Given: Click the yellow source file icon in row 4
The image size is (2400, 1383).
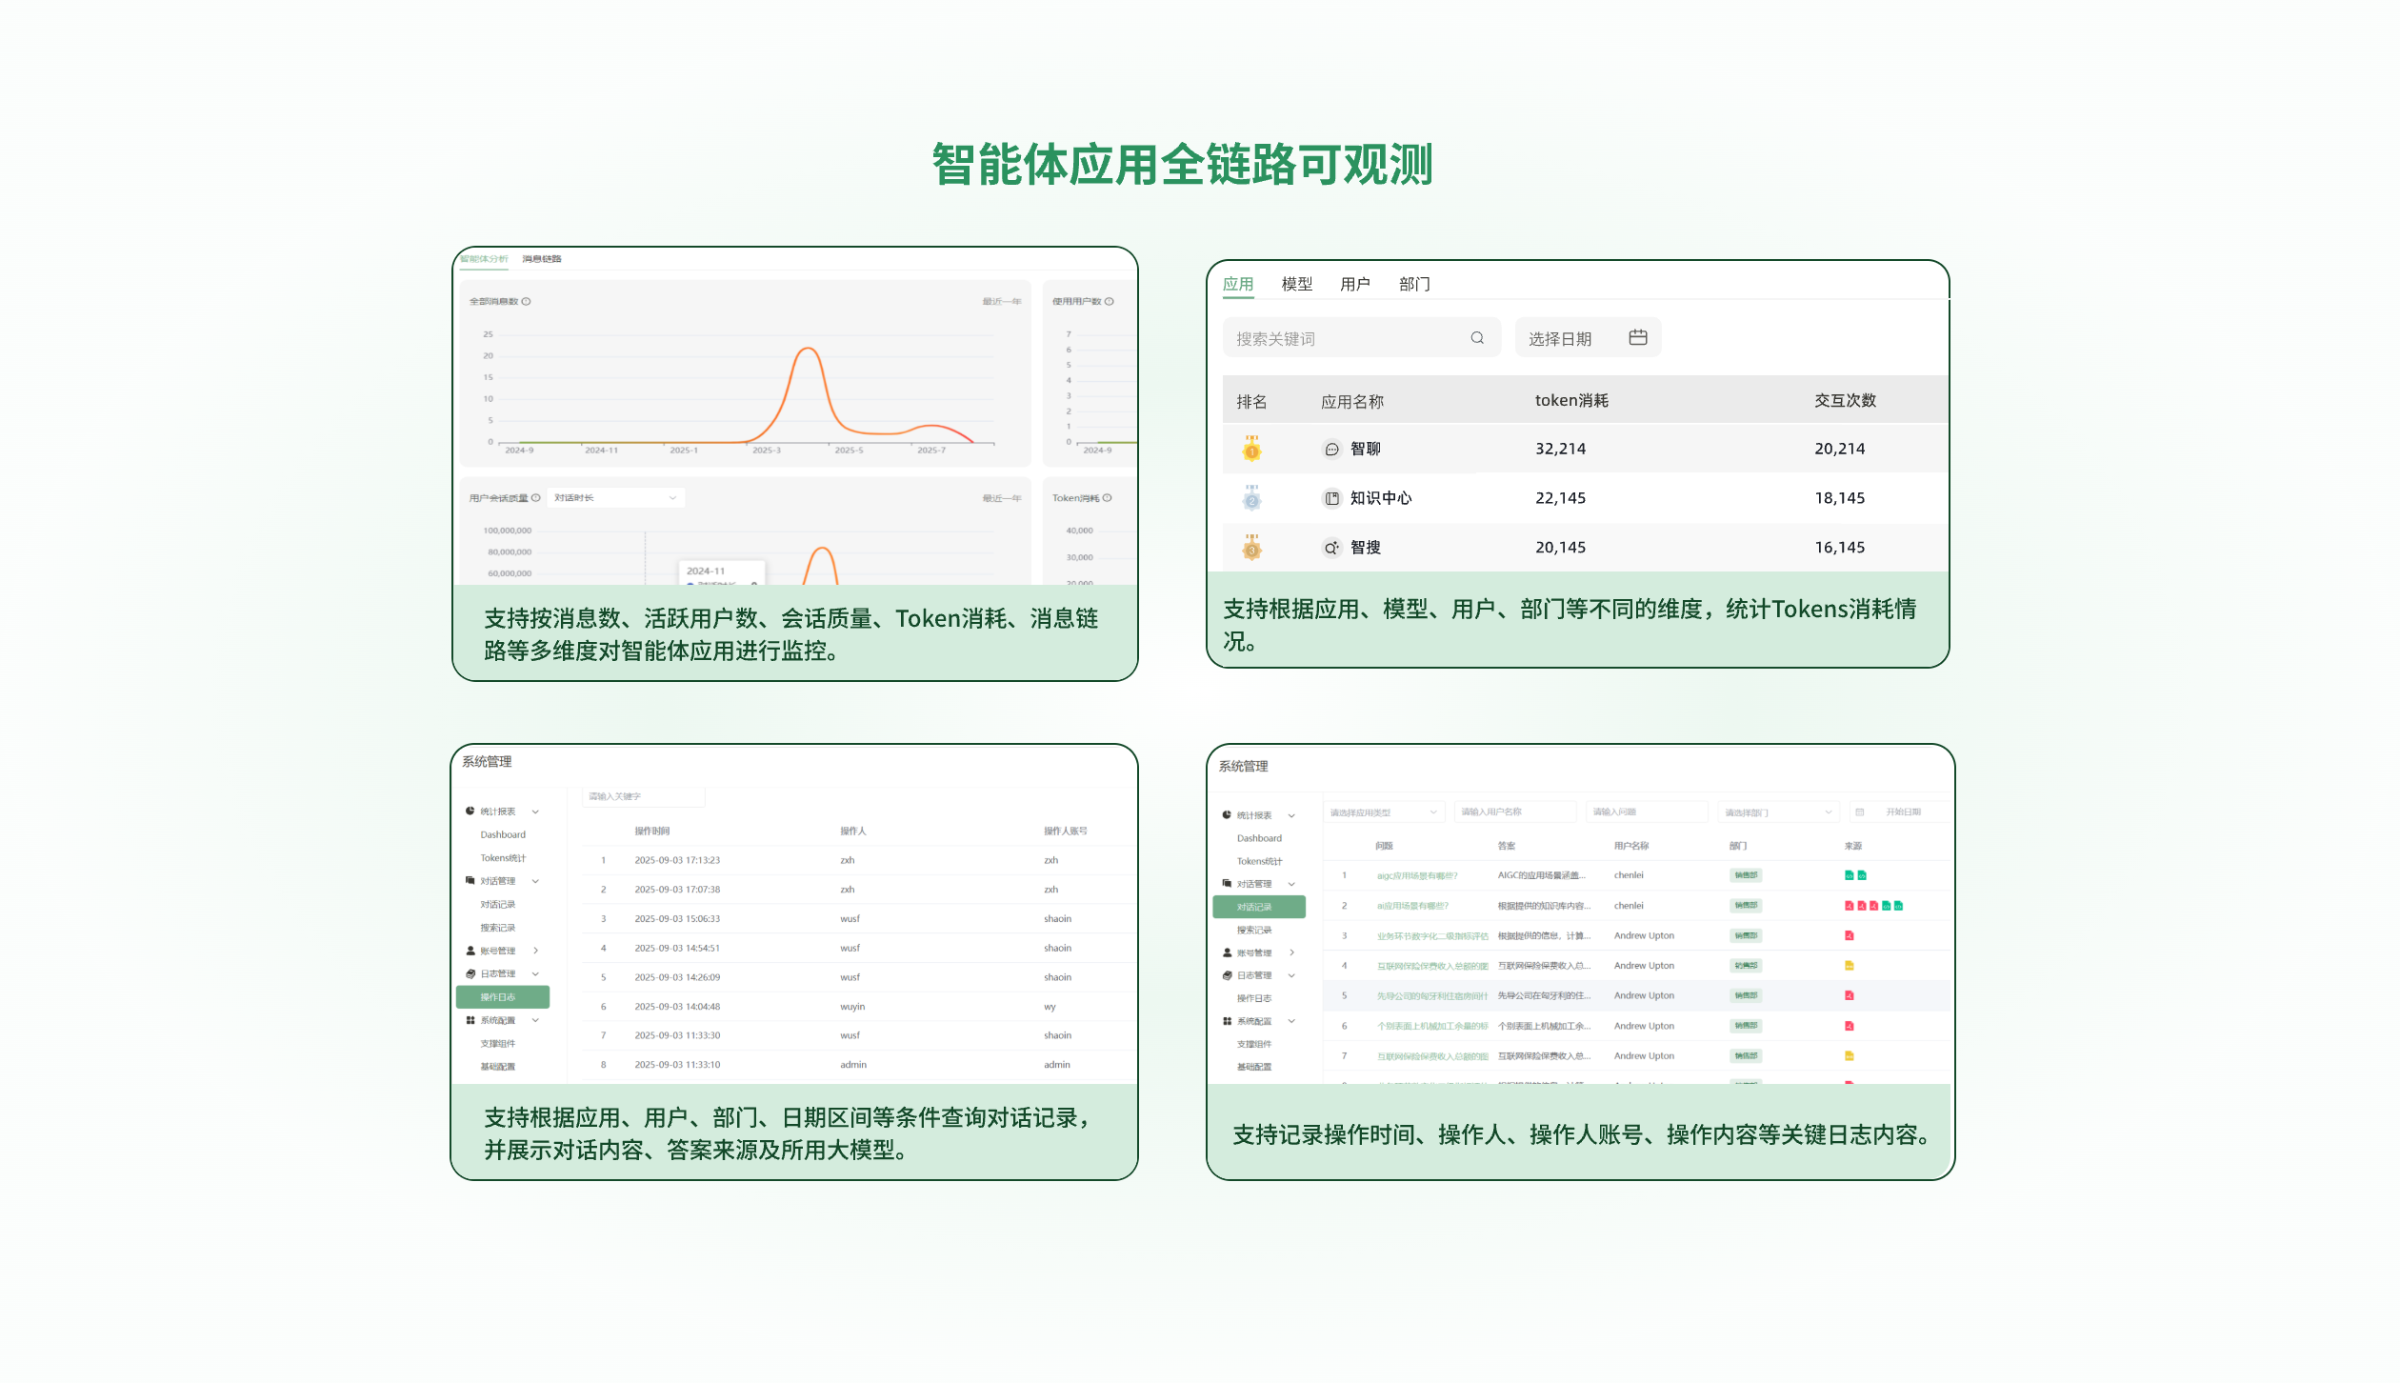Looking at the screenshot, I should coord(1849,965).
